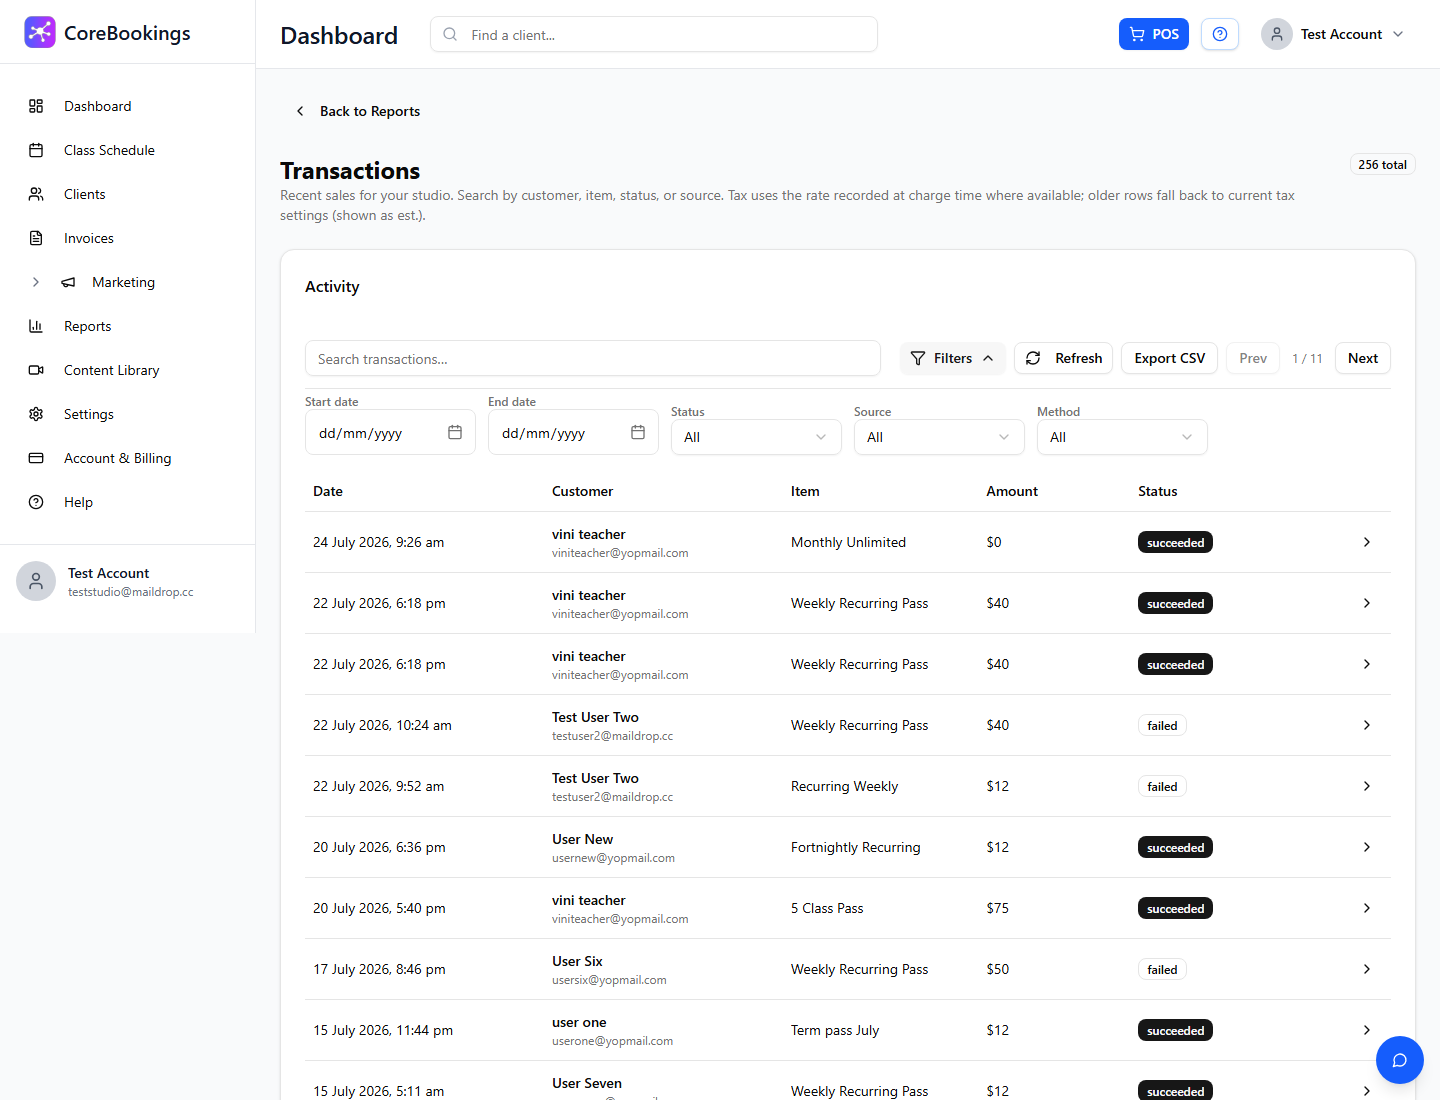Click the Start date input field
This screenshot has width=1440, height=1100.
click(390, 432)
